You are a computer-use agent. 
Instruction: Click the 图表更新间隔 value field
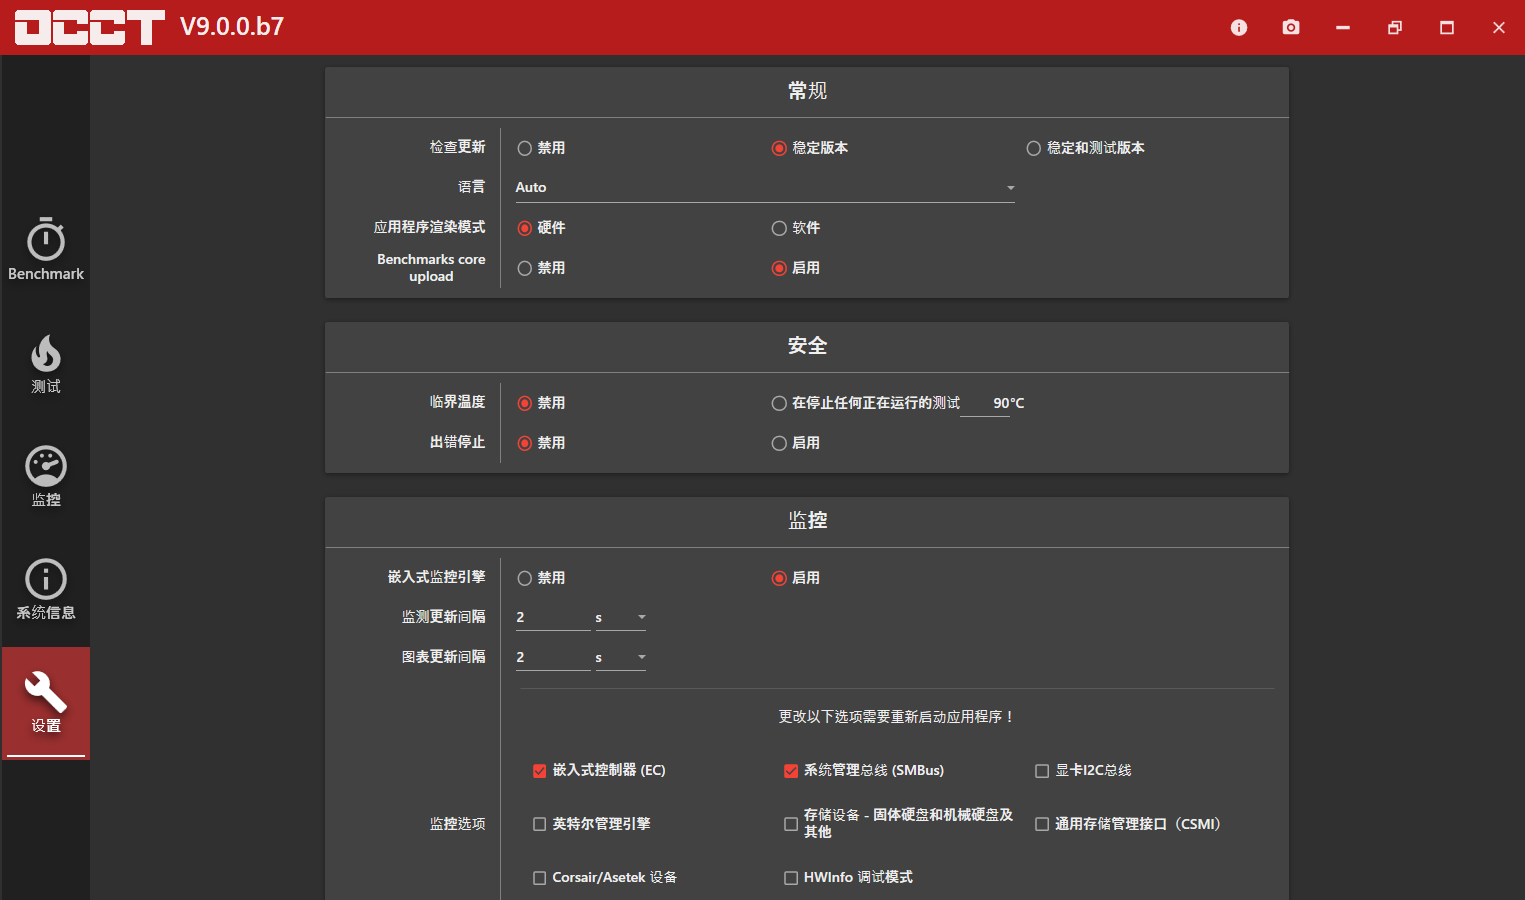(553, 657)
